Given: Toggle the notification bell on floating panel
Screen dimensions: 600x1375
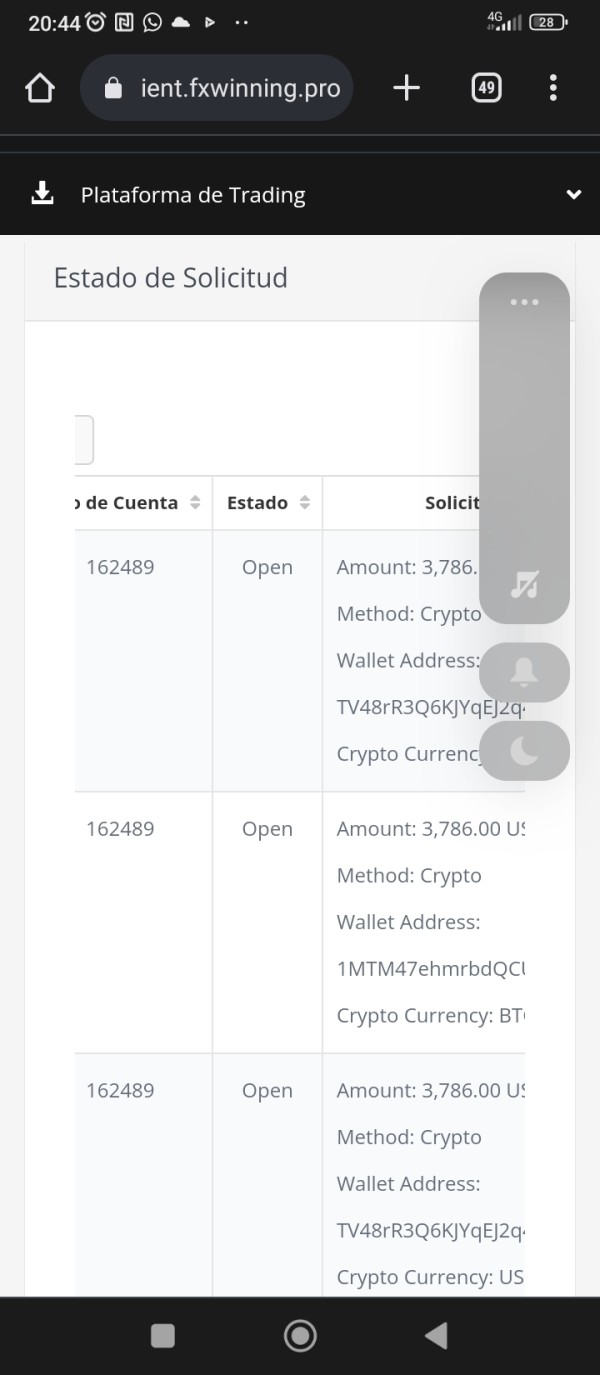Looking at the screenshot, I should point(524,672).
